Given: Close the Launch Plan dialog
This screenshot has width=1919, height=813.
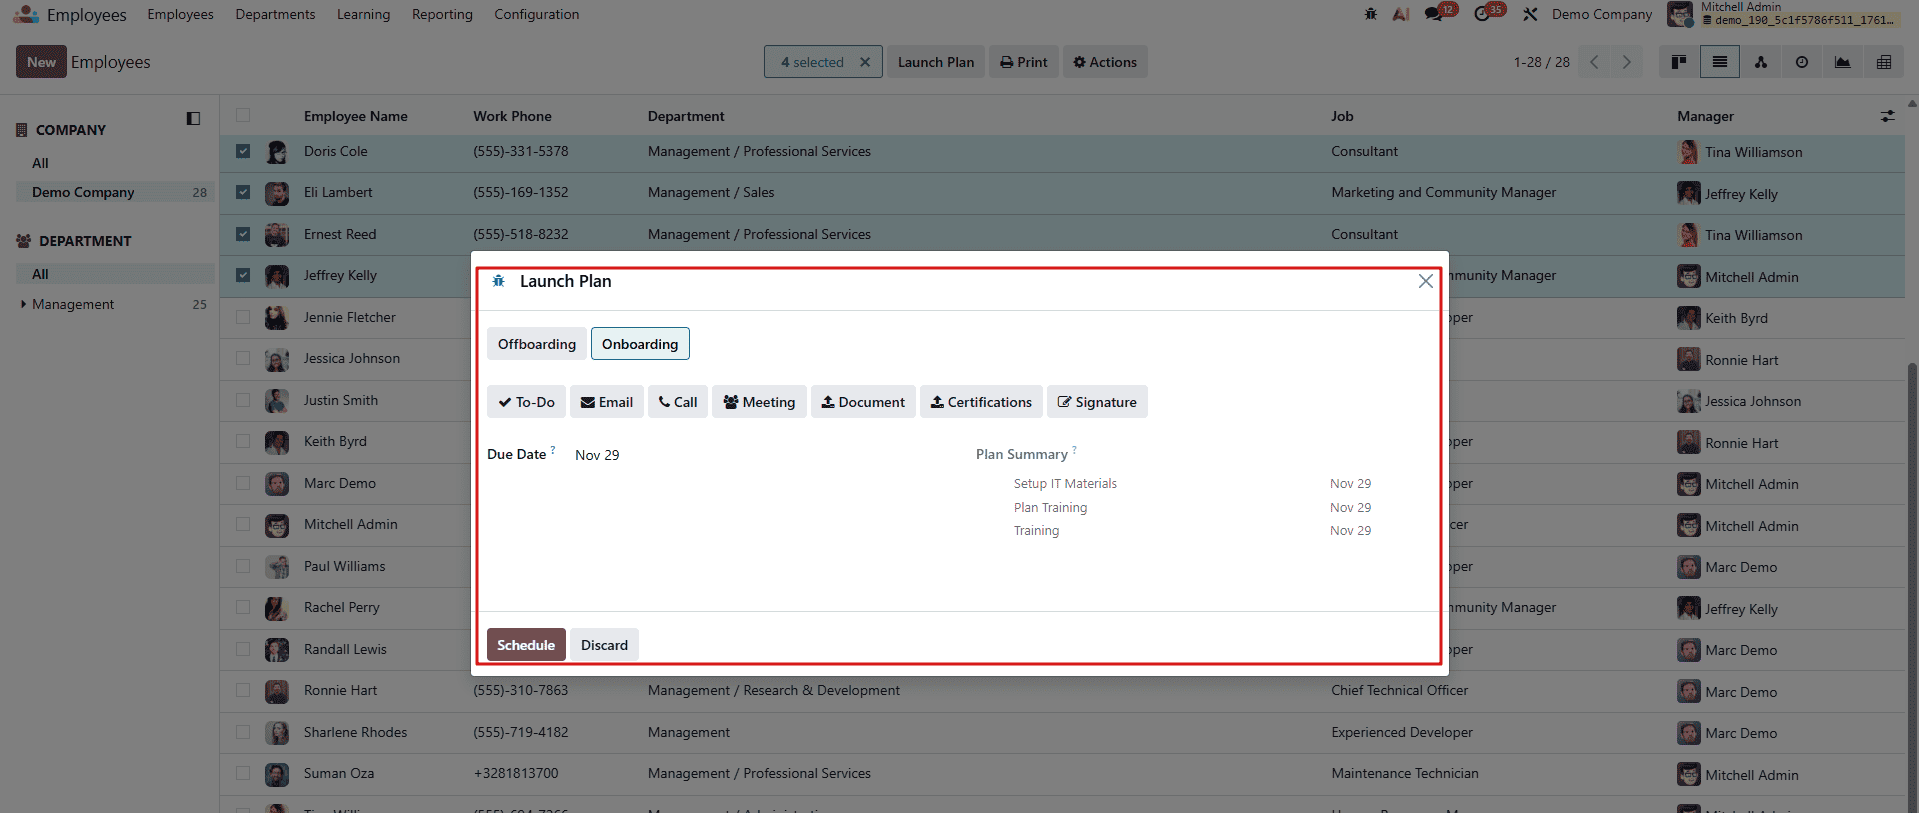Looking at the screenshot, I should pyautogui.click(x=1426, y=281).
